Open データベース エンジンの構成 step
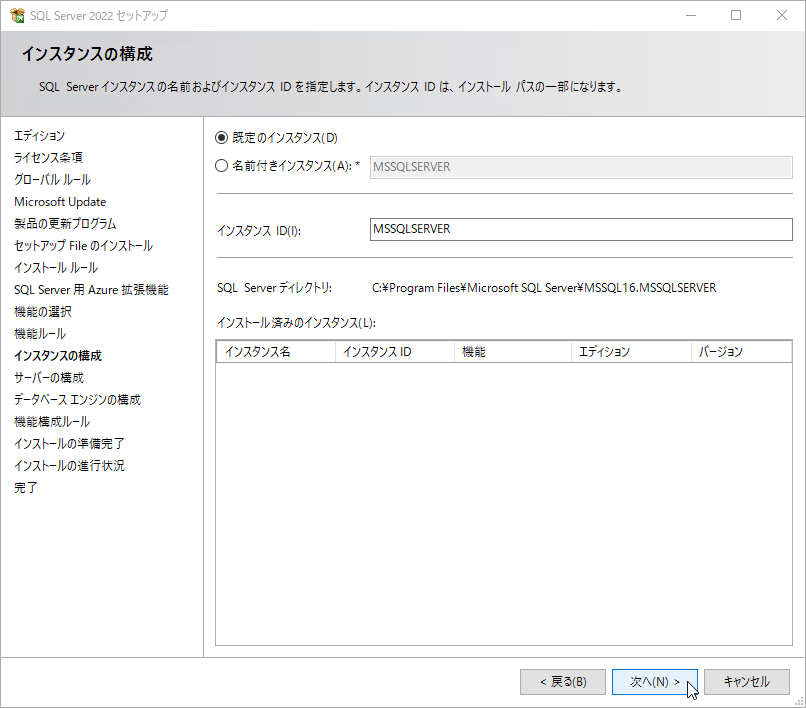This screenshot has height=708, width=806. [x=77, y=400]
